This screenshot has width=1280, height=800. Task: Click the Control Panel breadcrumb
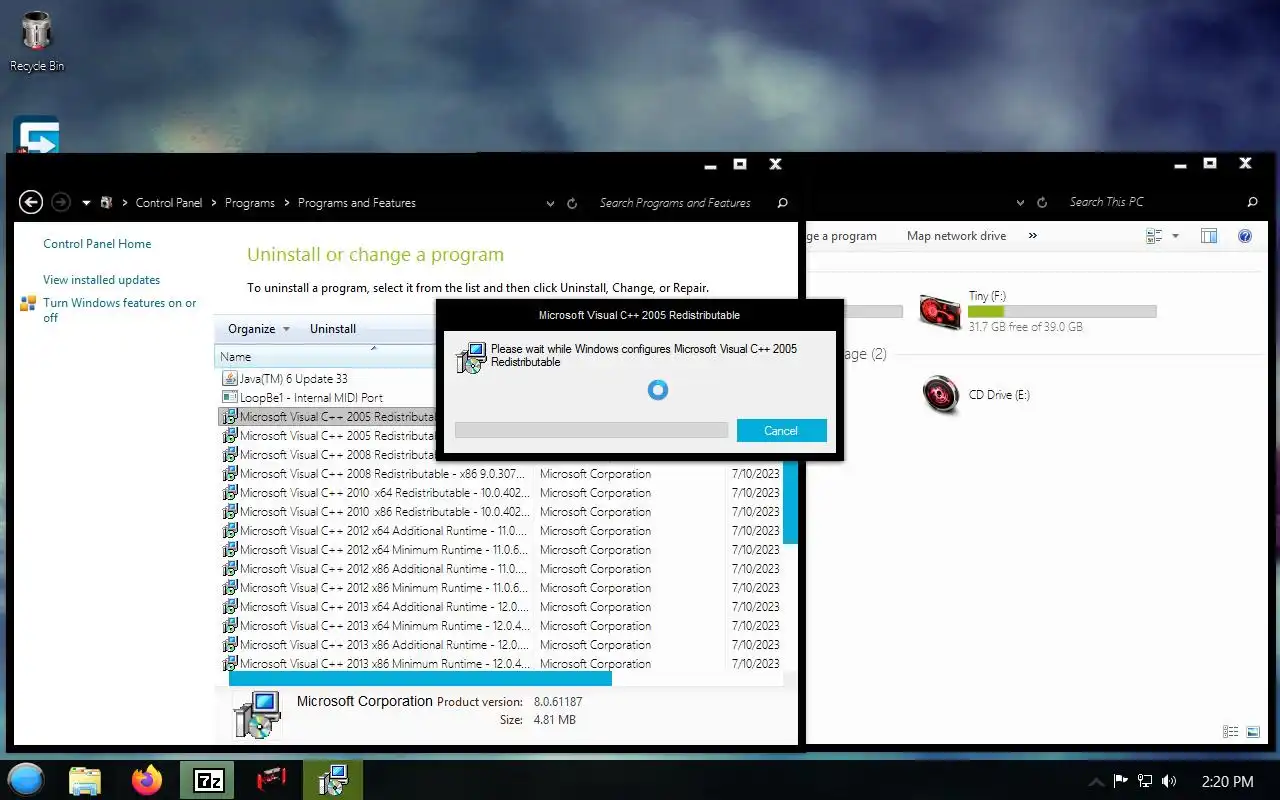(169, 203)
